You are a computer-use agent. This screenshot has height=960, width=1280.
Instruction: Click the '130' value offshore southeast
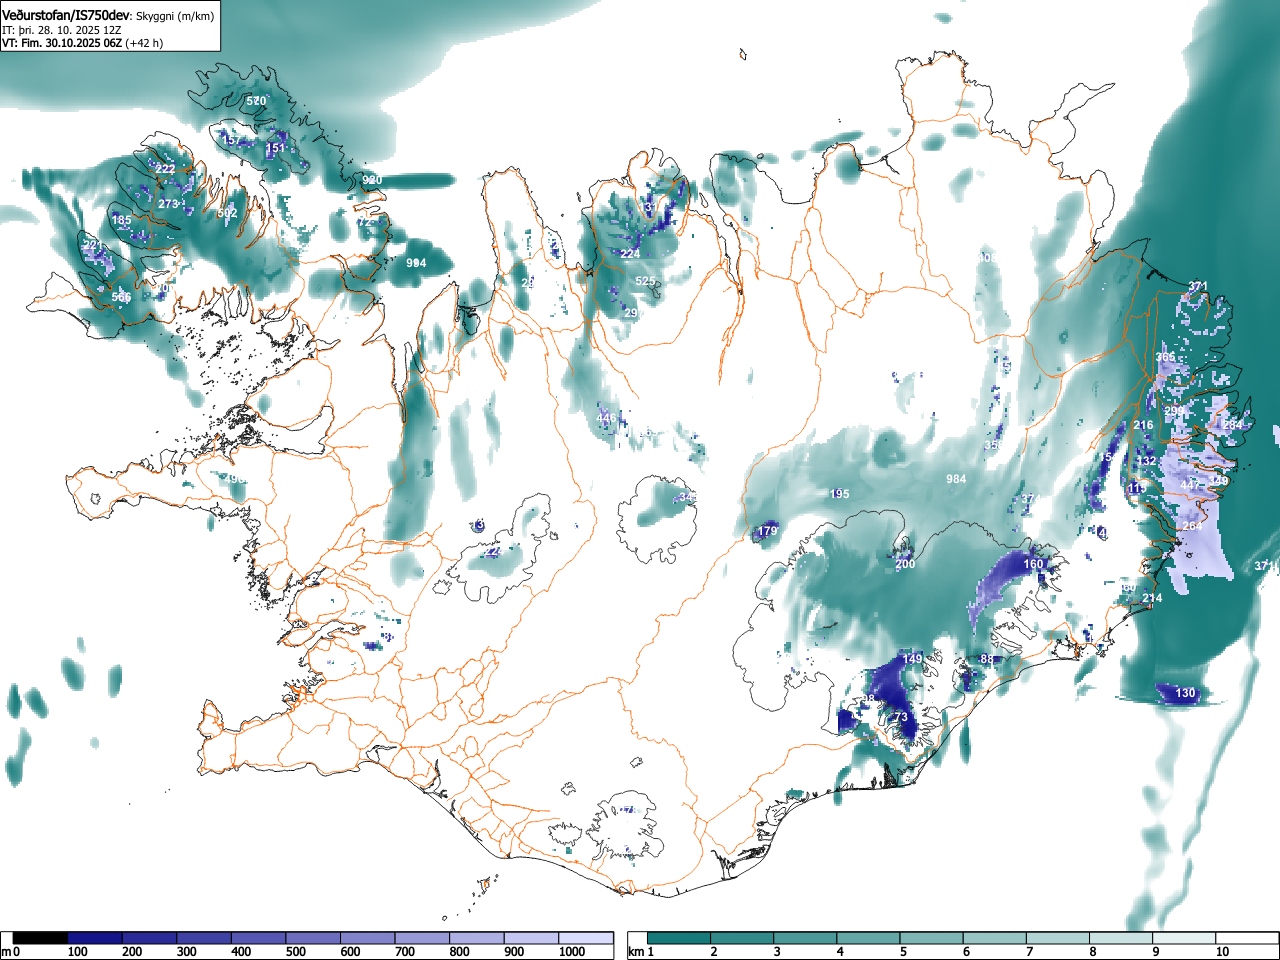1185,693
